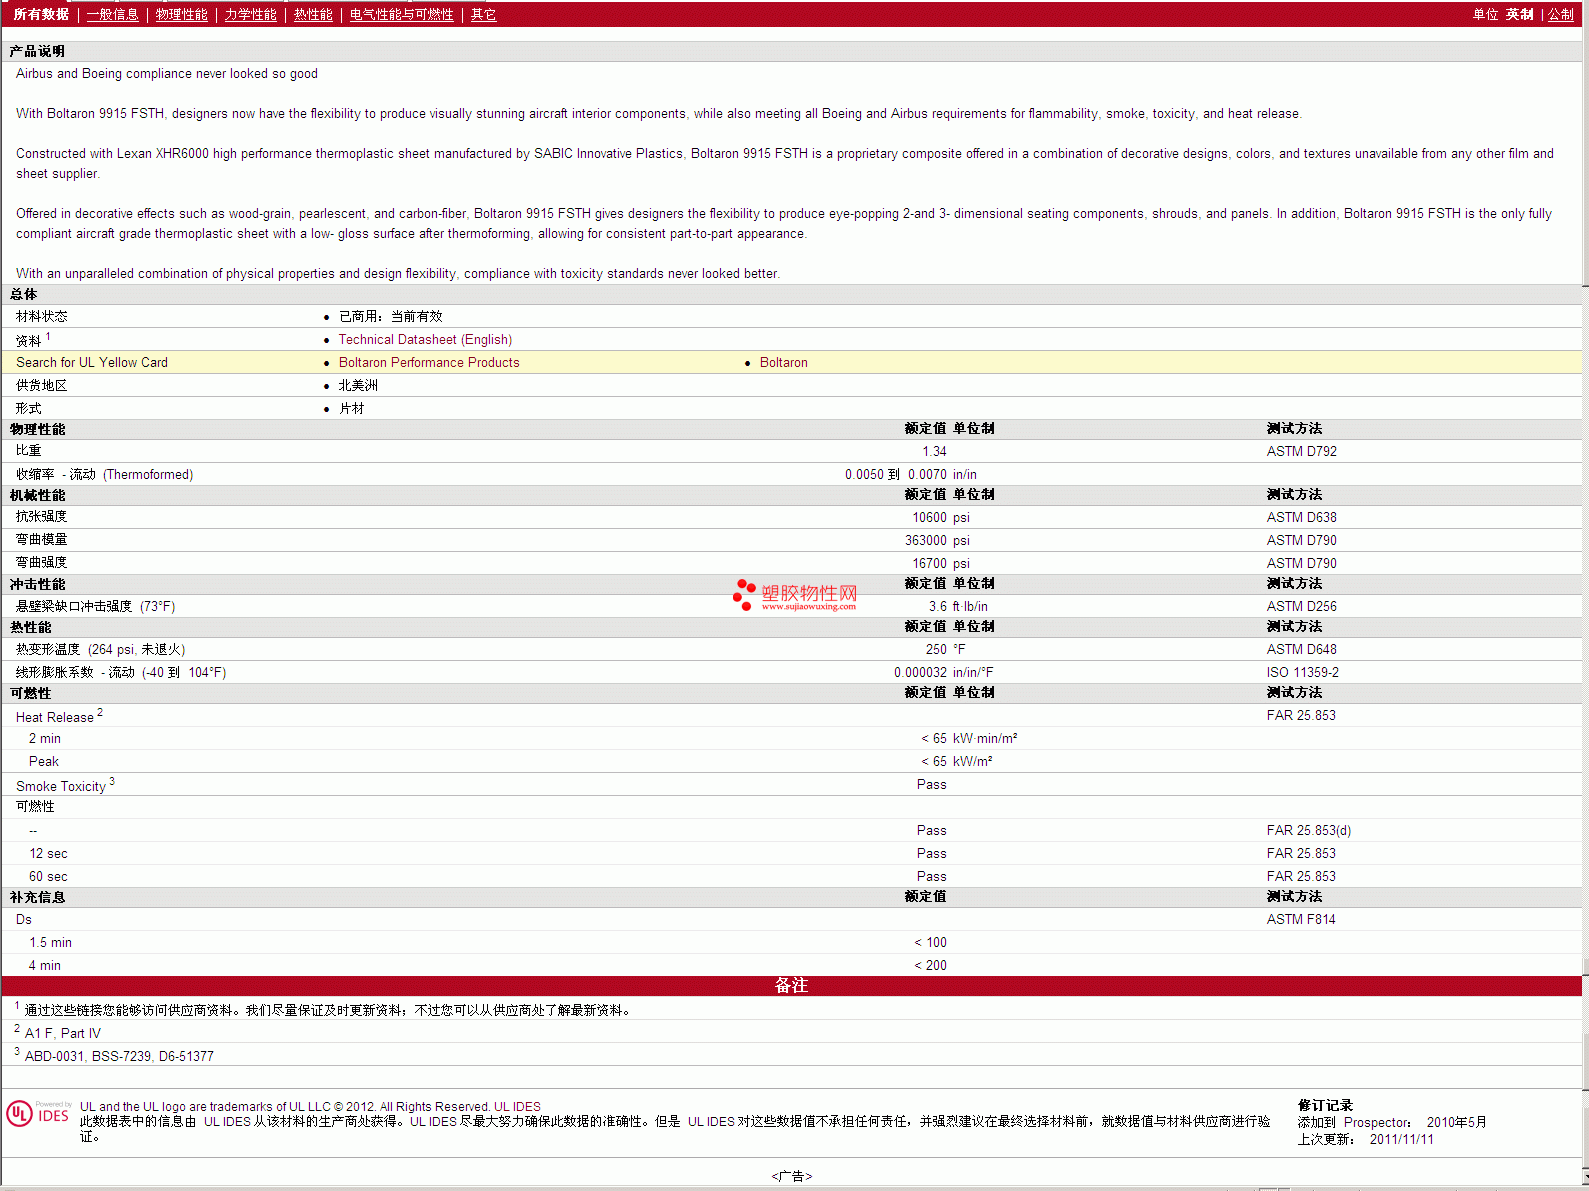The image size is (1589, 1191).
Task: Click the Heat Release row label
Action: click(54, 718)
